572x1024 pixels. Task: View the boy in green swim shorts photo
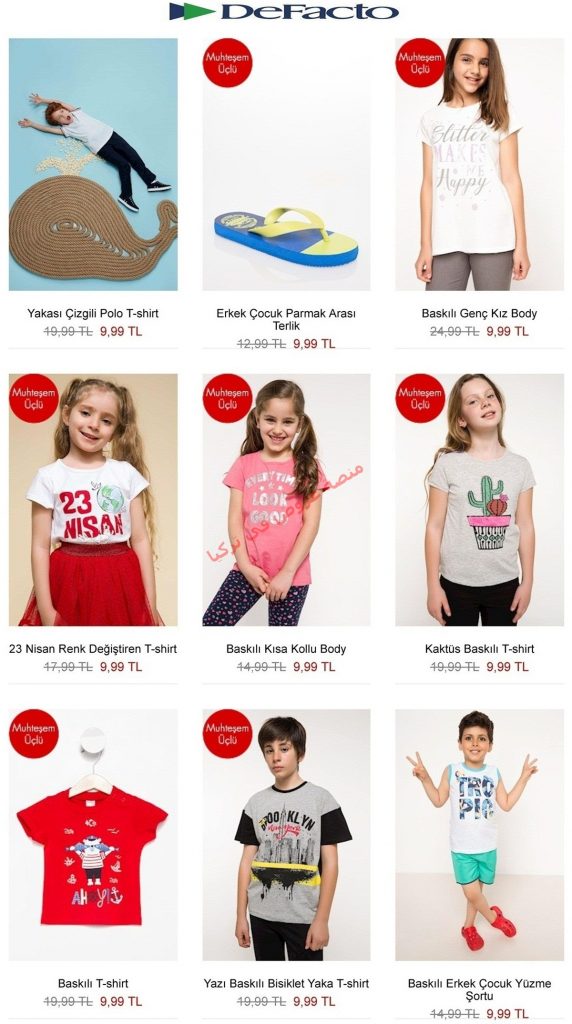click(479, 835)
